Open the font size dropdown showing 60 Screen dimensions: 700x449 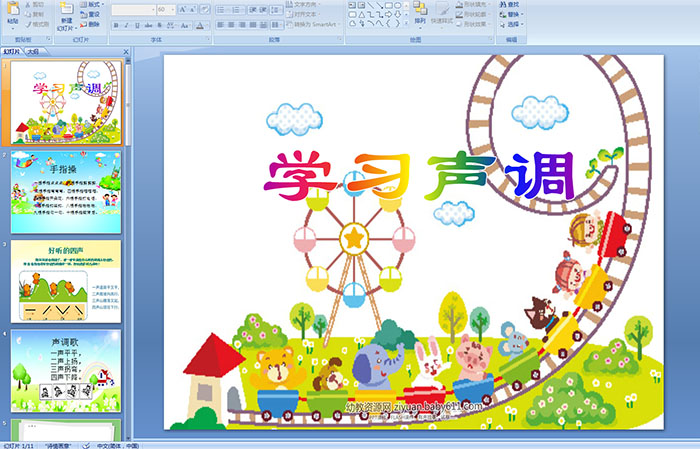point(166,9)
